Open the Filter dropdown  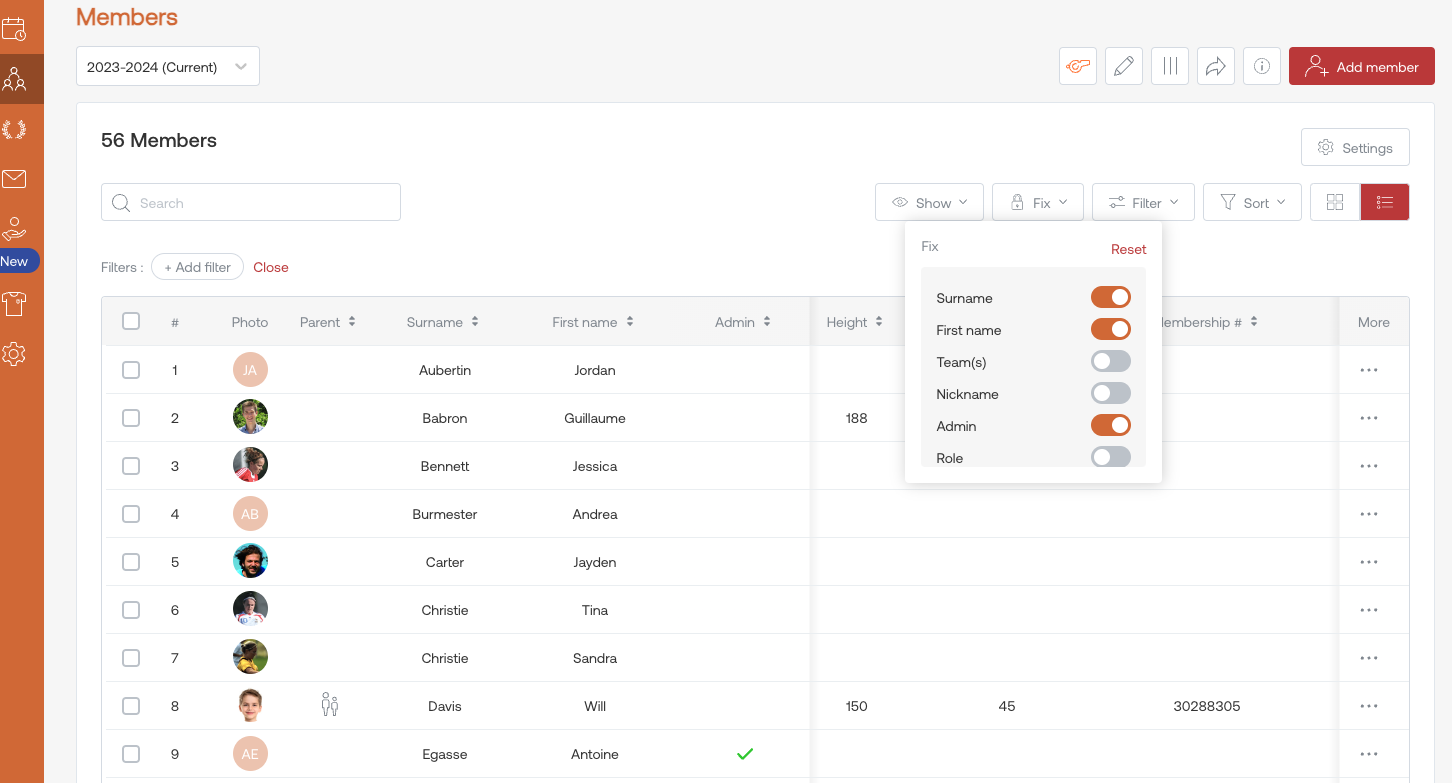tap(1143, 202)
